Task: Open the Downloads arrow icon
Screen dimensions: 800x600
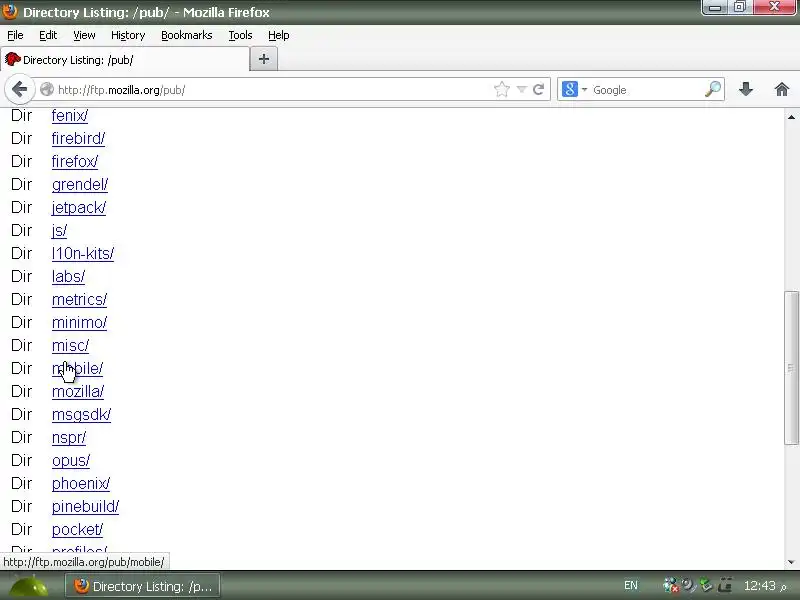Action: click(x=746, y=89)
